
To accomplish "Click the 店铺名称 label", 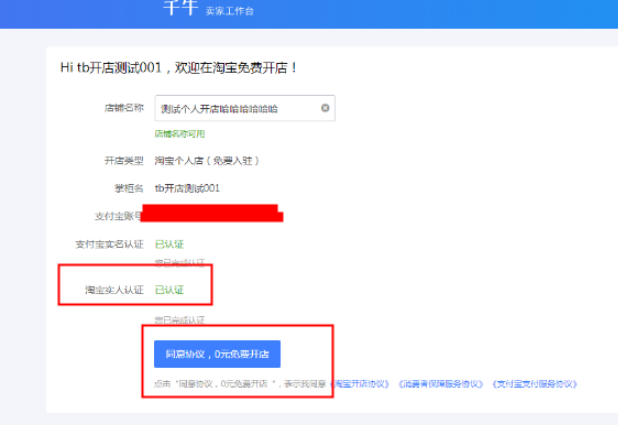I will pyautogui.click(x=124, y=107).
